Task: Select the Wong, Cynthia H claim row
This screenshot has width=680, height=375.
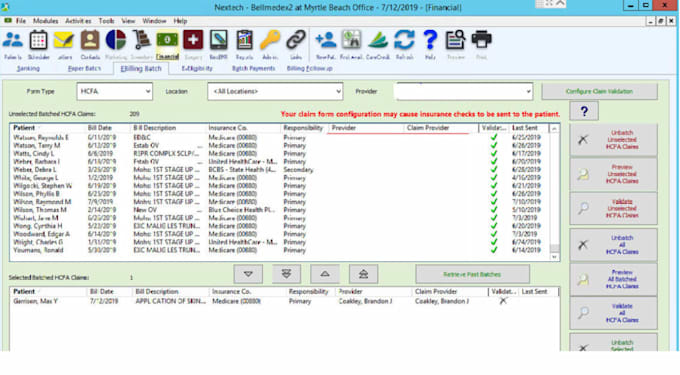Action: [280, 226]
